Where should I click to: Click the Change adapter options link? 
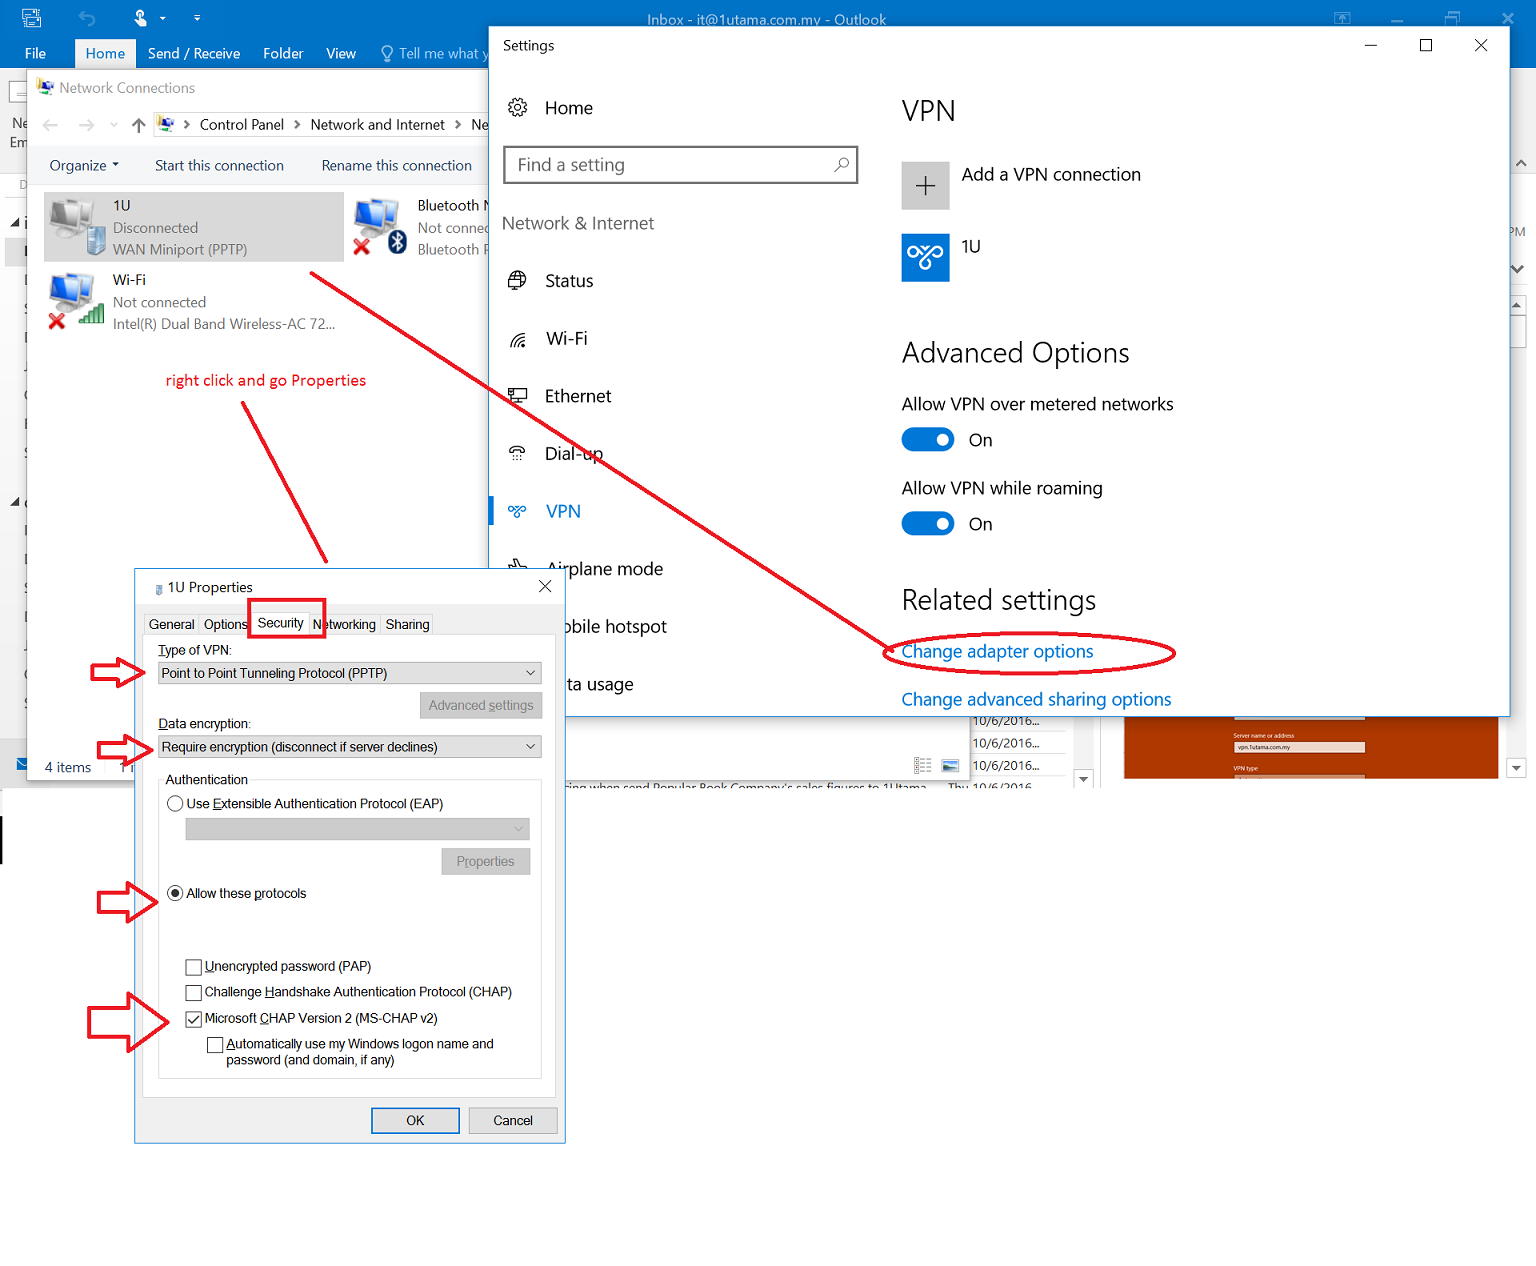[x=997, y=652]
